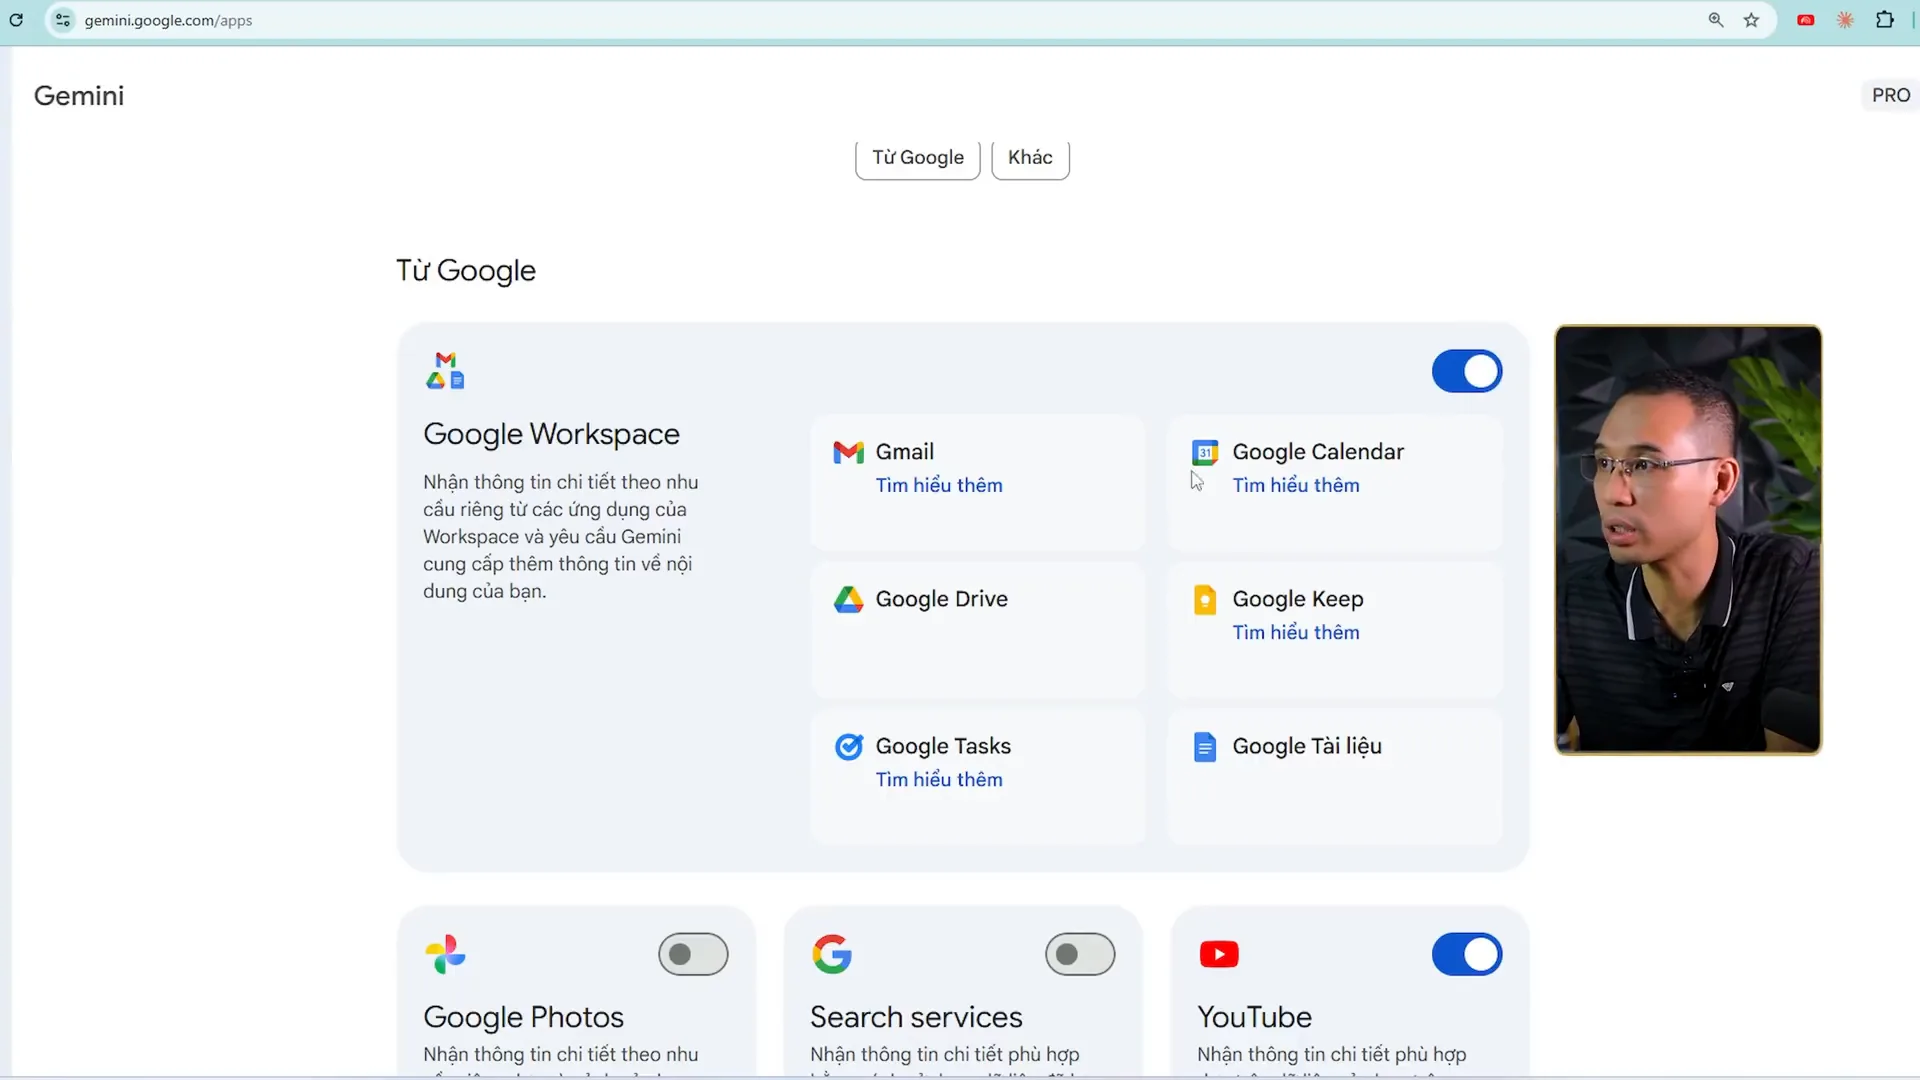Viewport: 1920px width, 1080px height.
Task: Open the site information icon in the address bar
Action: pos(63,20)
